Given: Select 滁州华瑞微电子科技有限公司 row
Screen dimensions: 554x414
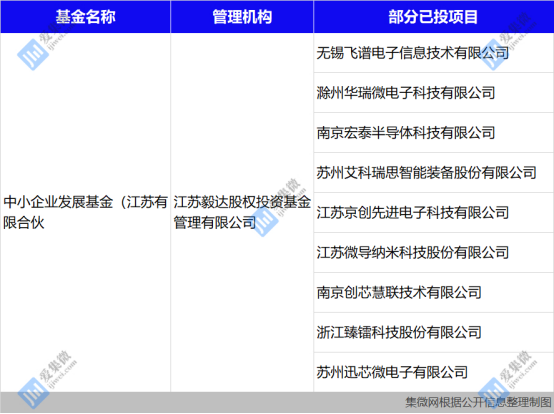Looking at the screenshot, I should [x=434, y=93].
